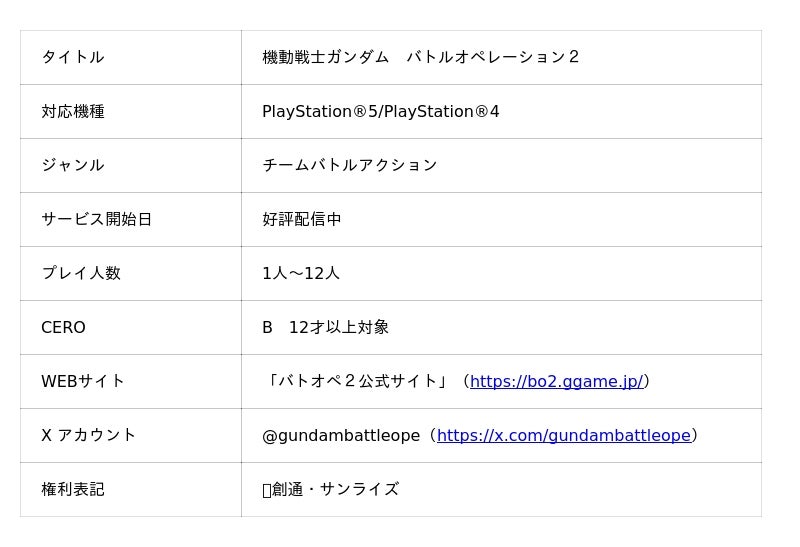Open the bo2.ggame.jp official site link
The width and height of the screenshot is (800, 547).
(x=556, y=381)
